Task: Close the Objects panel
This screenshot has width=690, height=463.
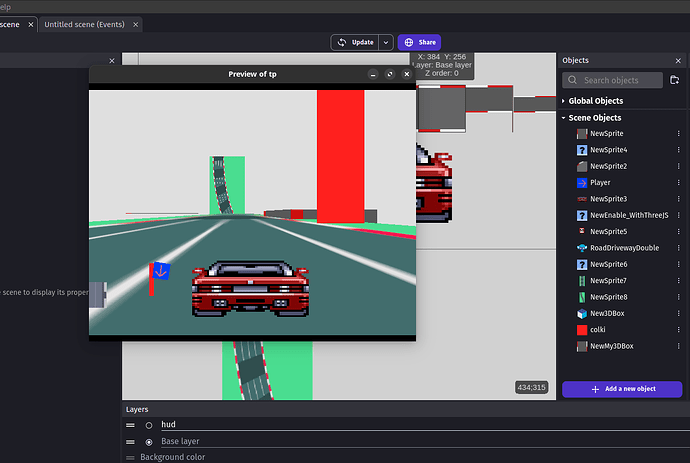Action: click(x=678, y=61)
